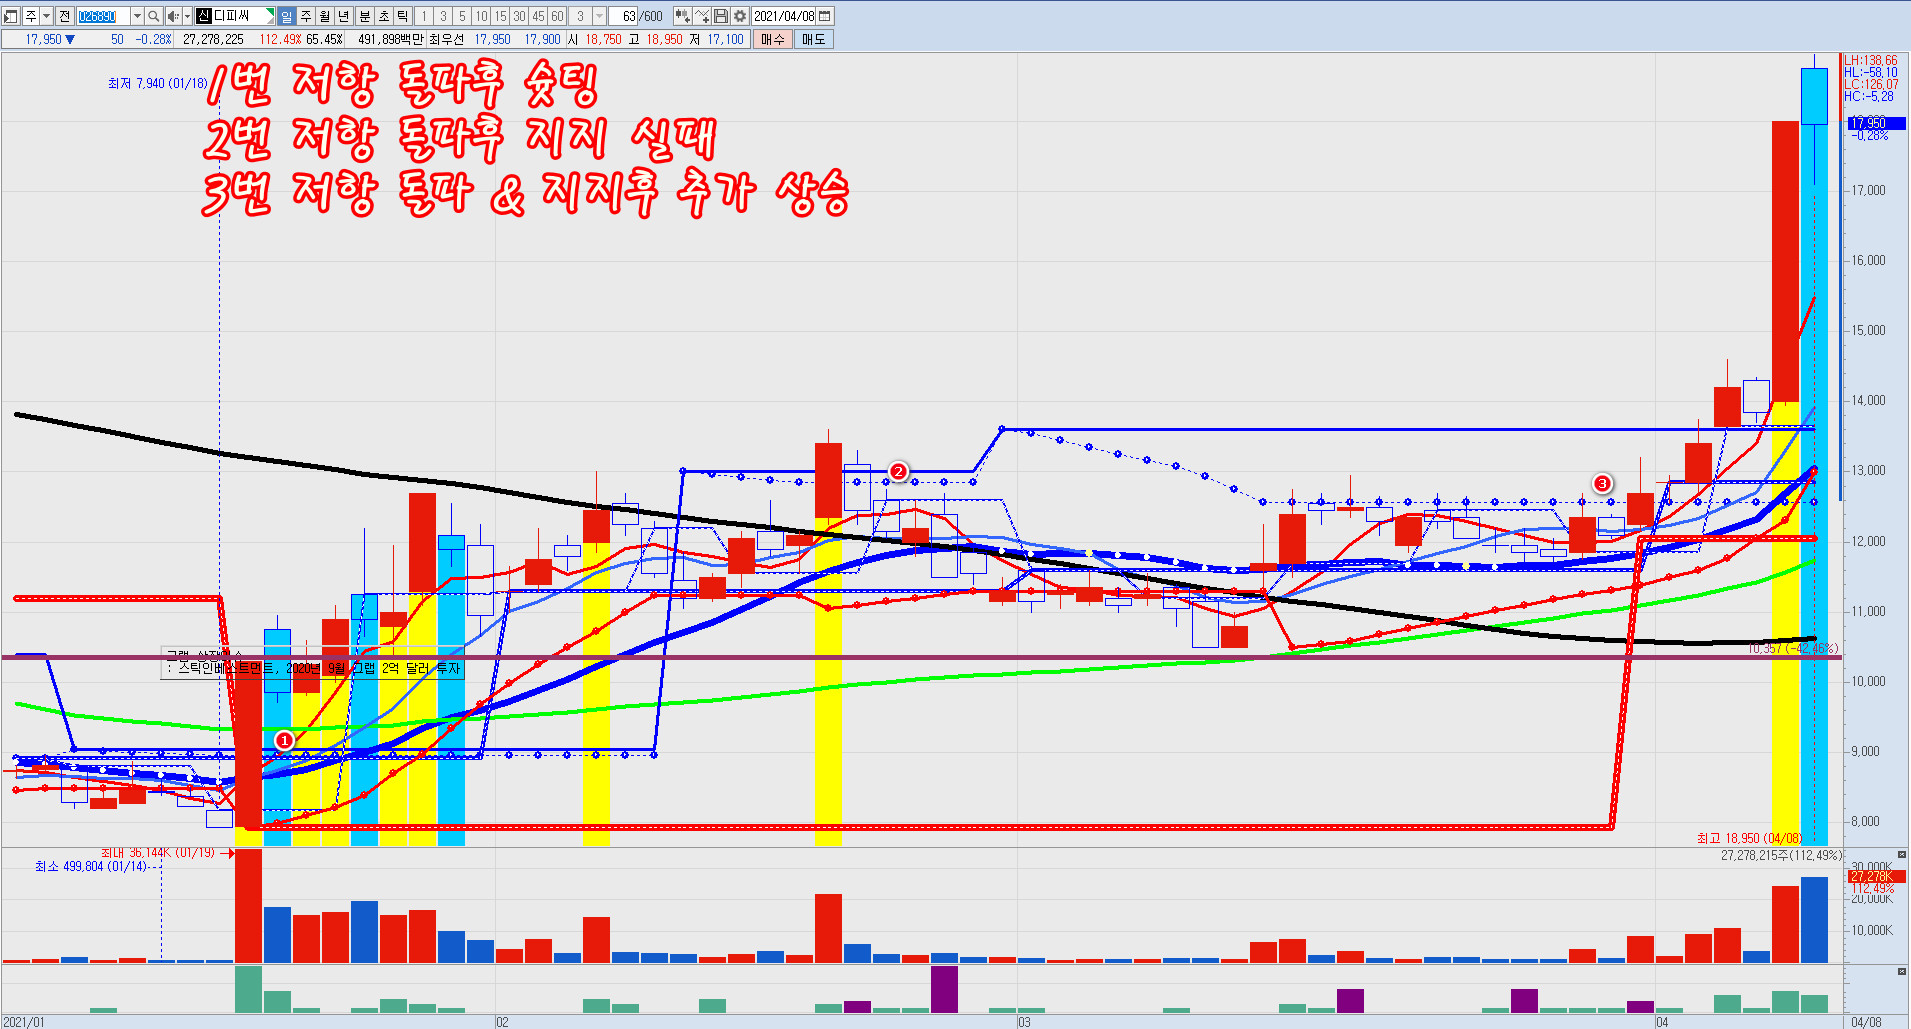Click the 최고 18,950 (04/08) high label
The height and width of the screenshot is (1029, 1911).
click(1748, 838)
